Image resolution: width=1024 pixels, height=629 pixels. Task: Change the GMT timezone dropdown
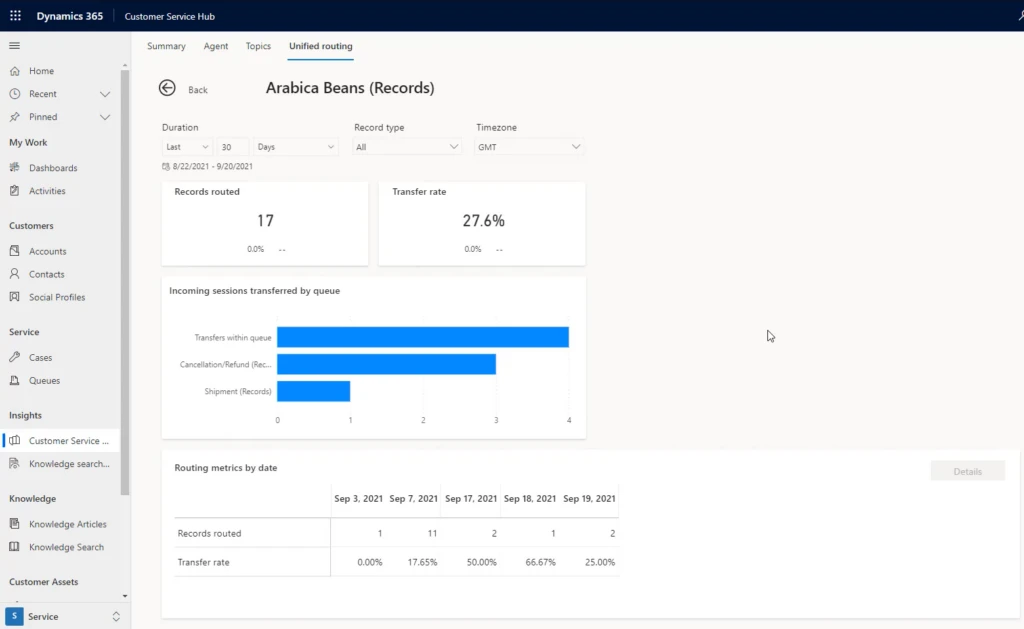529,147
